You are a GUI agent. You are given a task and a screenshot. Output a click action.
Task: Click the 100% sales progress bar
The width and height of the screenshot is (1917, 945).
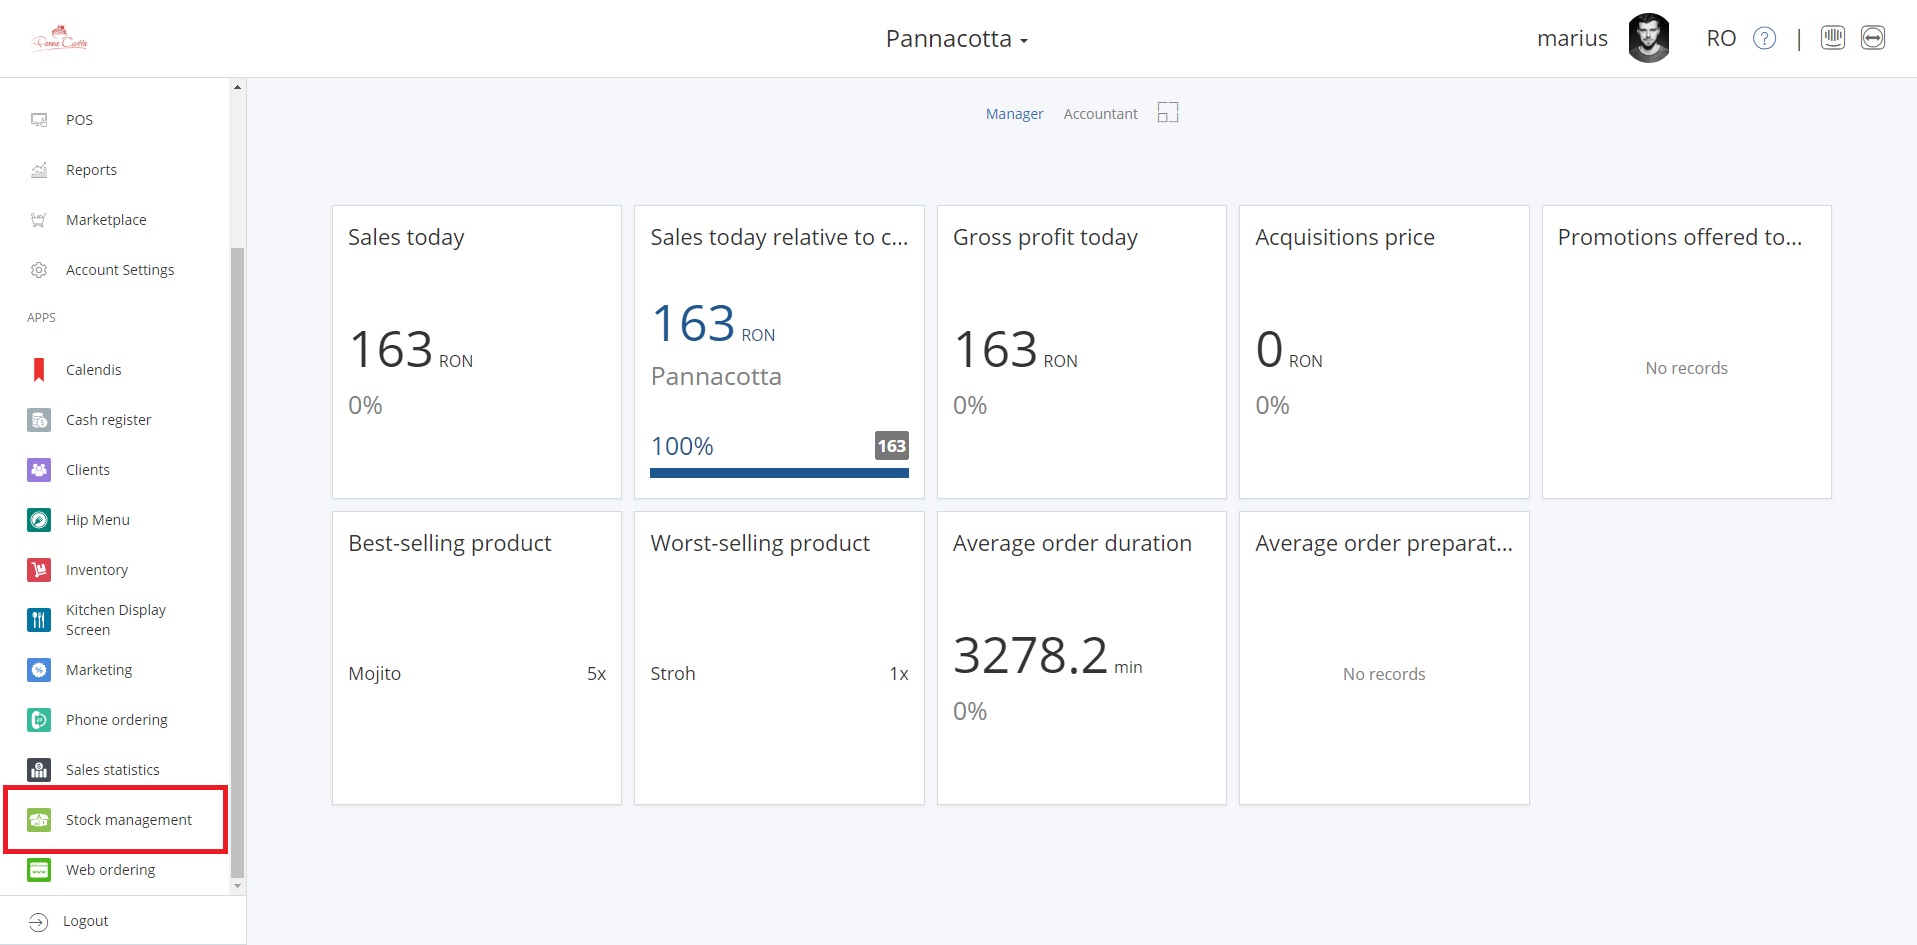pyautogui.click(x=779, y=472)
